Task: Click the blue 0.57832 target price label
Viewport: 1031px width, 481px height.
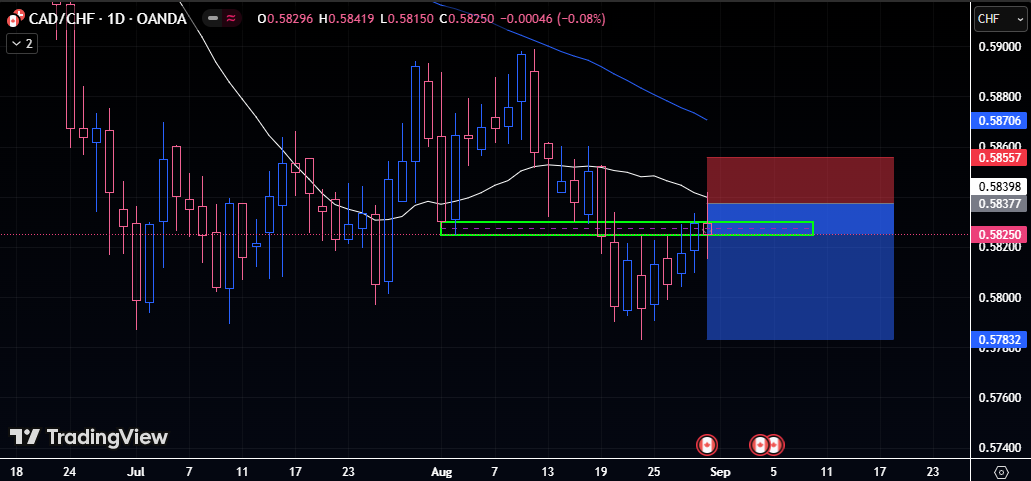Action: click(997, 339)
